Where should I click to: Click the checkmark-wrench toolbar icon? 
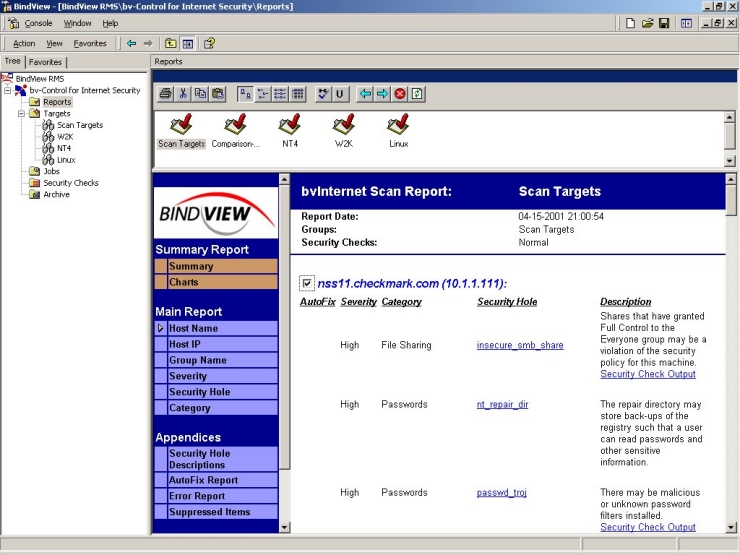click(x=322, y=94)
